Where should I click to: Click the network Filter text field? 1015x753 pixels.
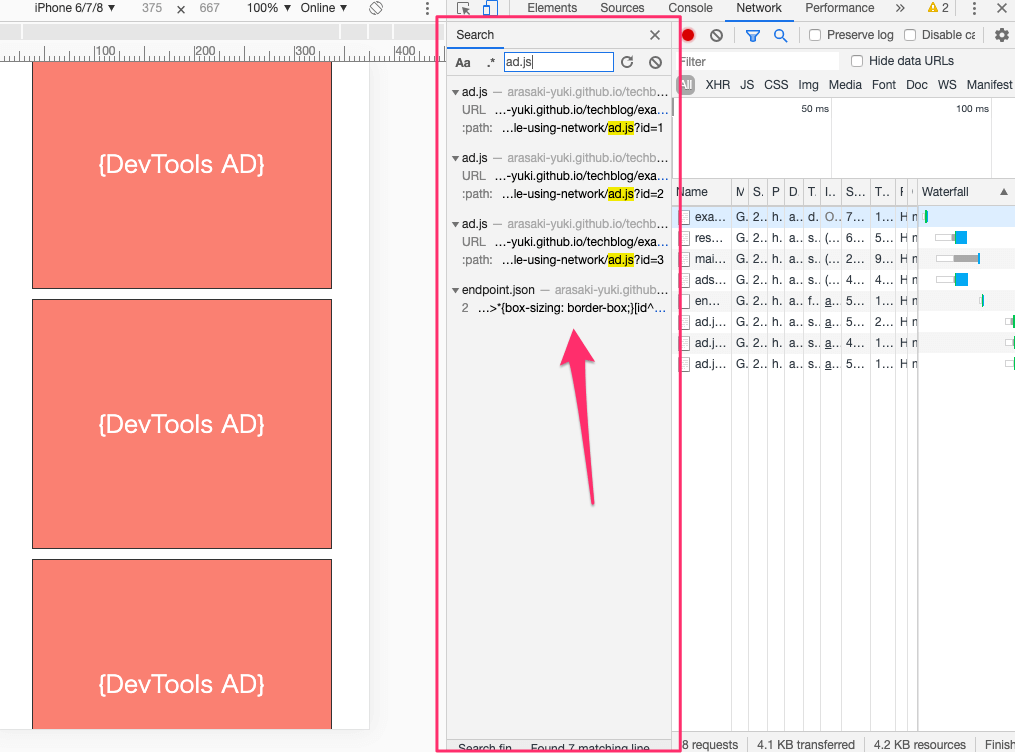pos(755,62)
